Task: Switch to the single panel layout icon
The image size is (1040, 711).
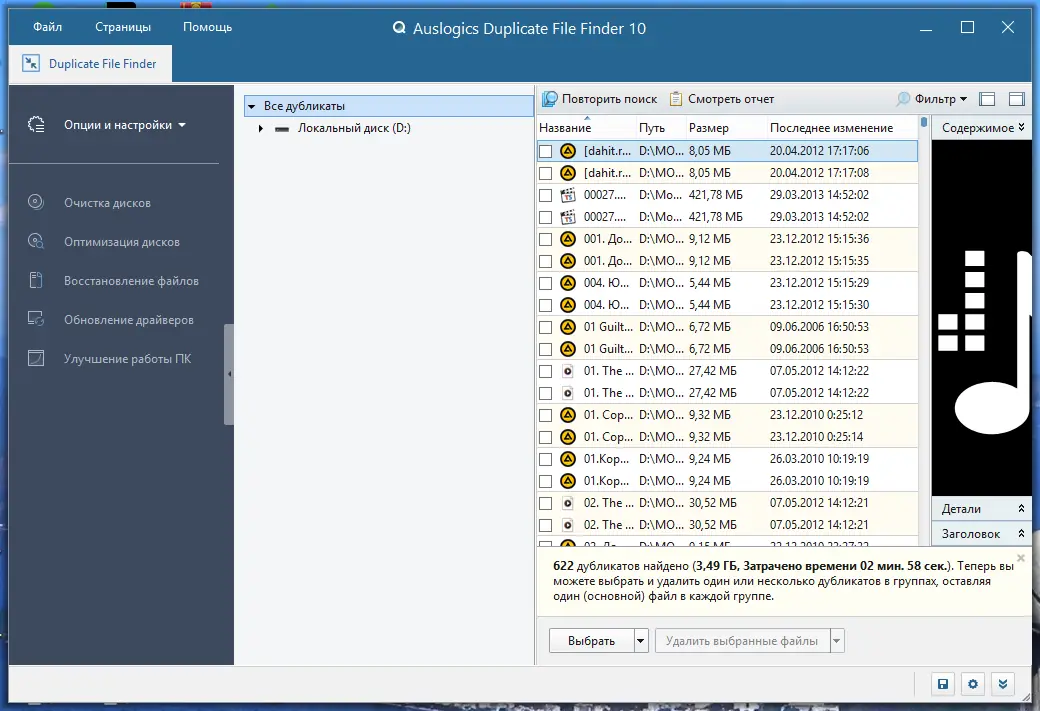Action: pos(1016,99)
